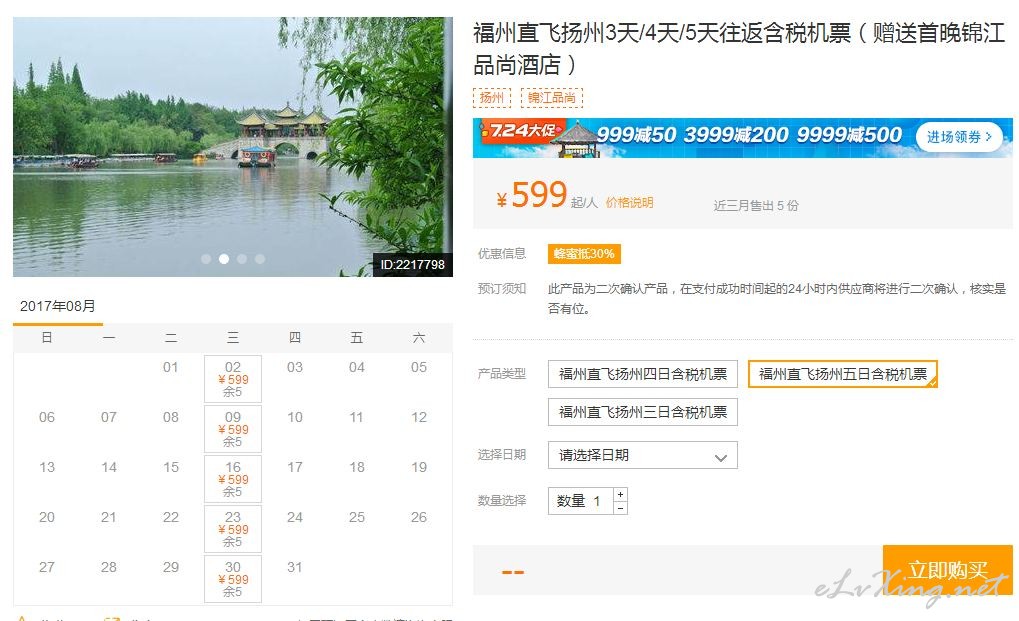Pick August 09 at ¥599
Viewport: 1019px width, 621px height.
(233, 429)
